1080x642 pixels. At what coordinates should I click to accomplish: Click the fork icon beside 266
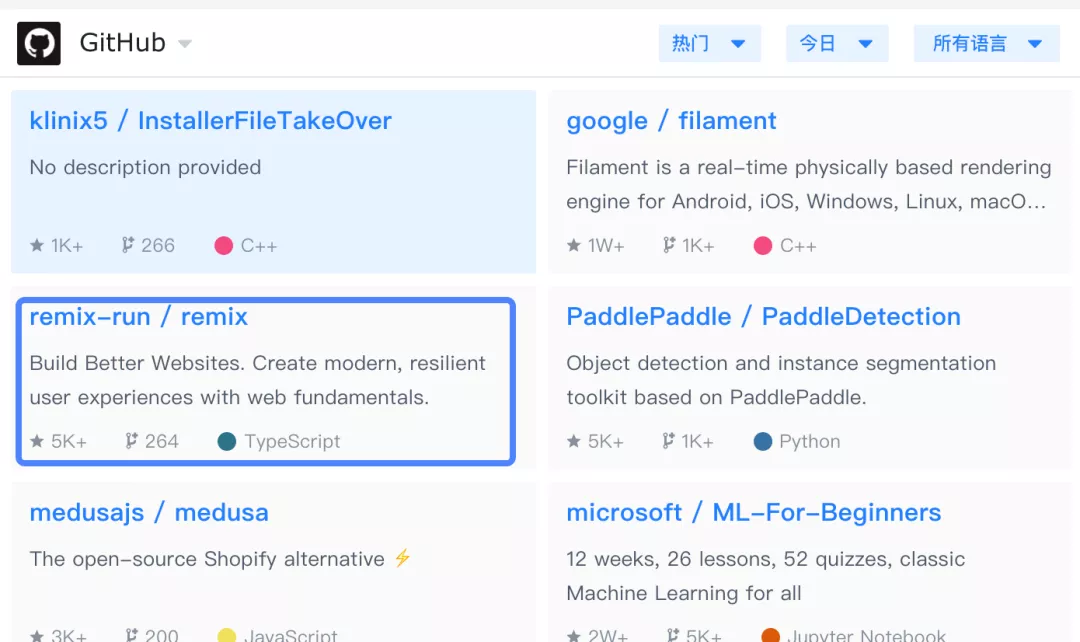(x=127, y=245)
